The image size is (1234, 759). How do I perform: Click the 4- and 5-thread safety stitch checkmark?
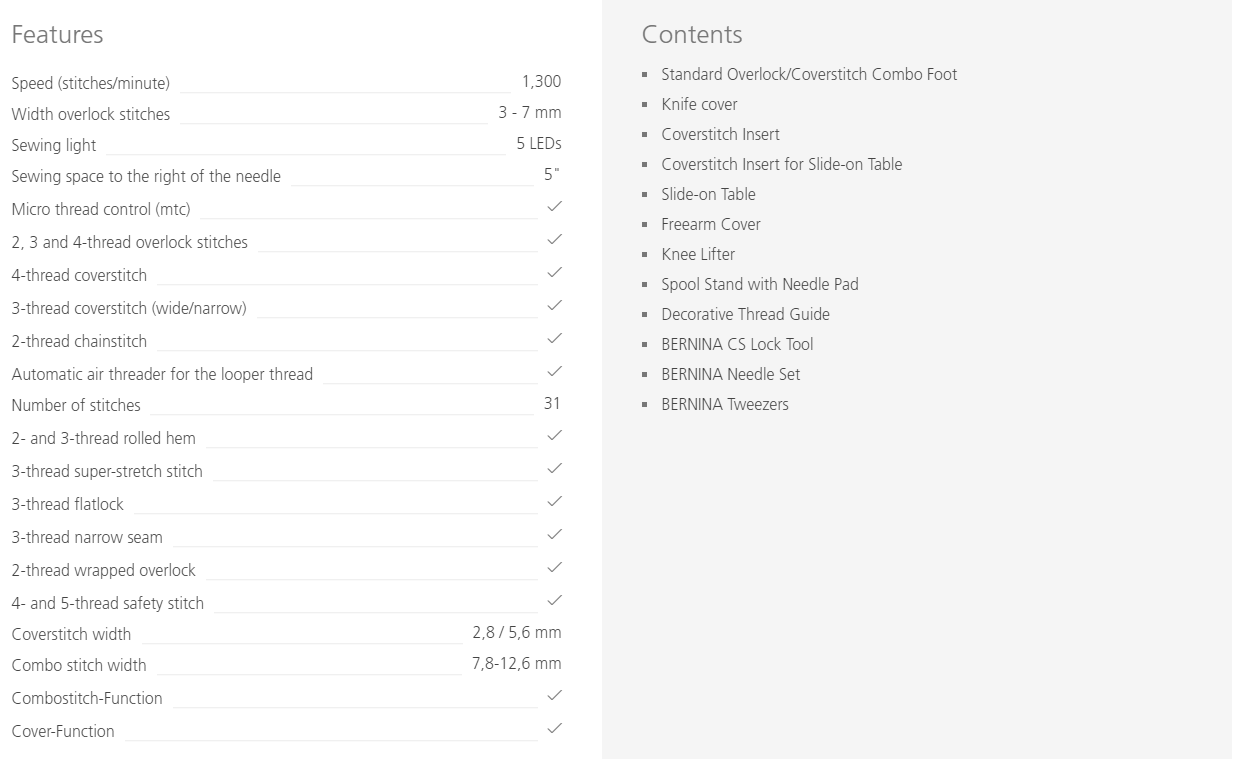(x=555, y=600)
